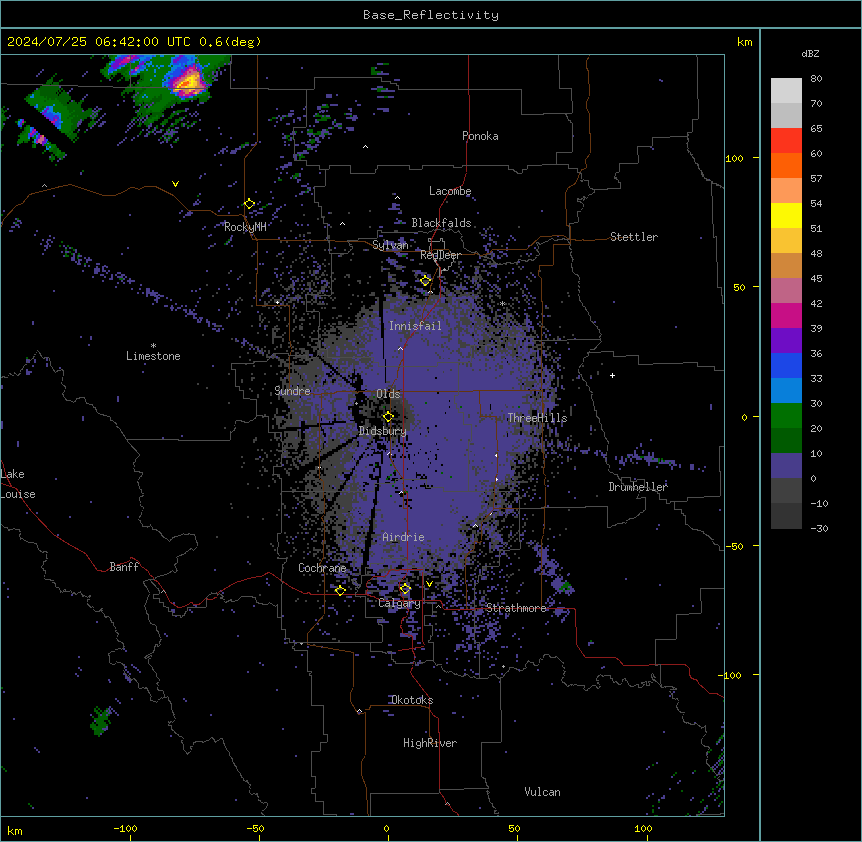Click the yellow v marker east of Calgary
Image resolution: width=862 pixels, height=842 pixels.
click(x=429, y=584)
